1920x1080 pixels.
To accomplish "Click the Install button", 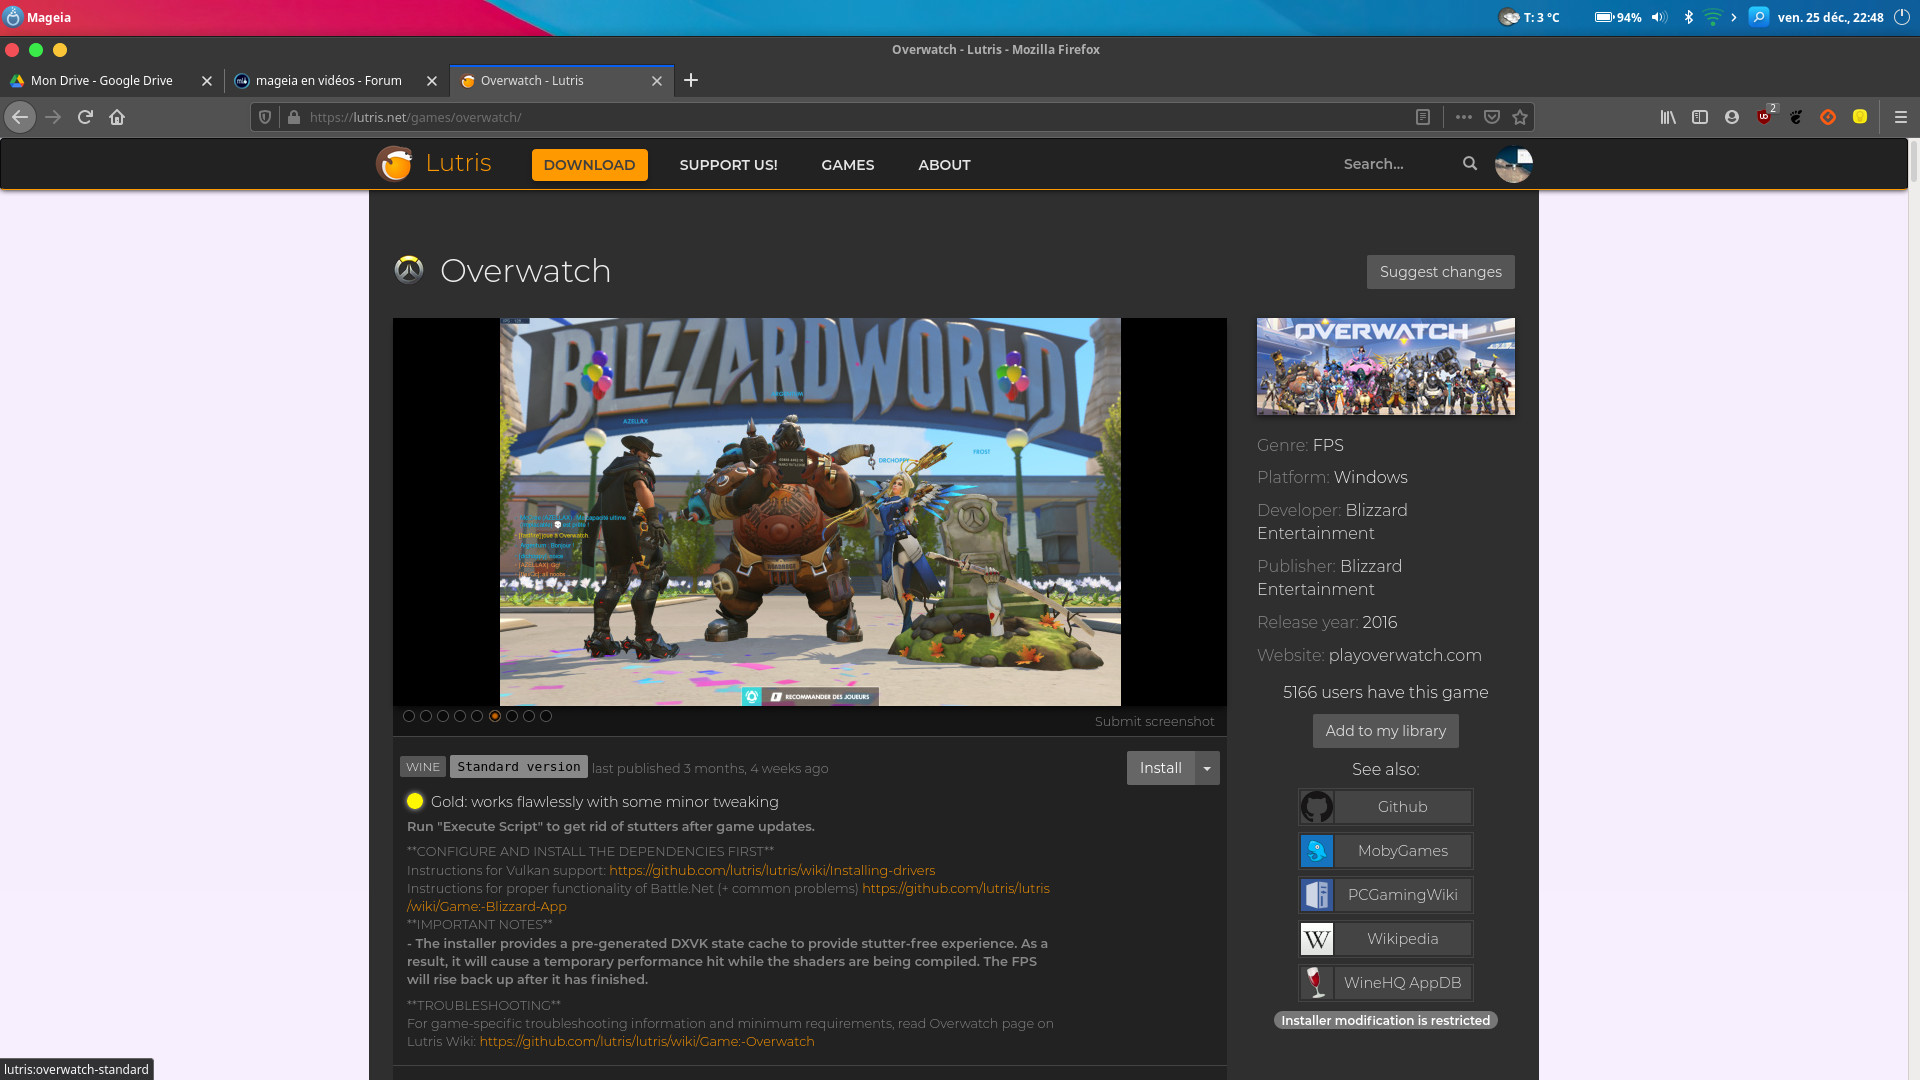I will click(x=1161, y=768).
